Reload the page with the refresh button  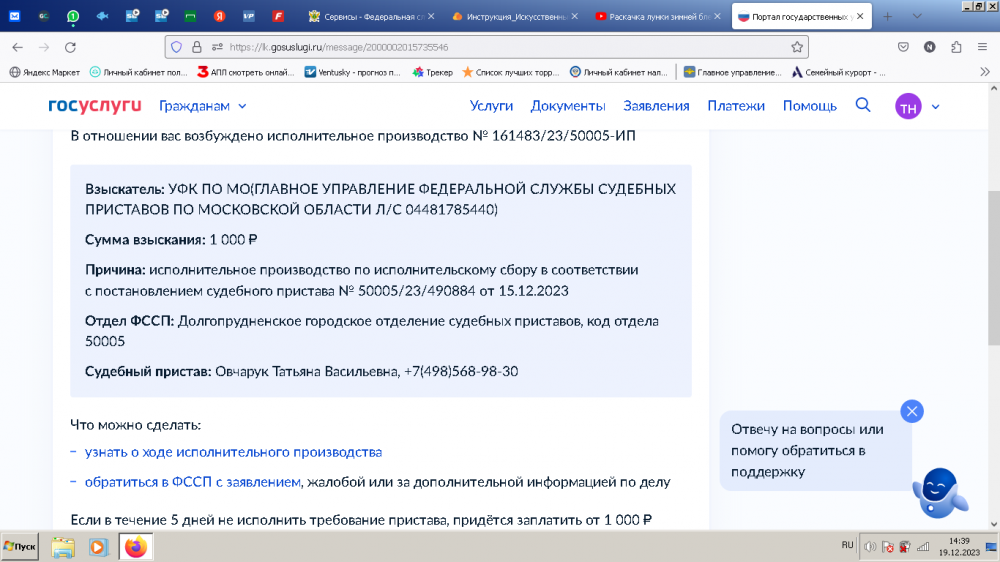(70, 47)
